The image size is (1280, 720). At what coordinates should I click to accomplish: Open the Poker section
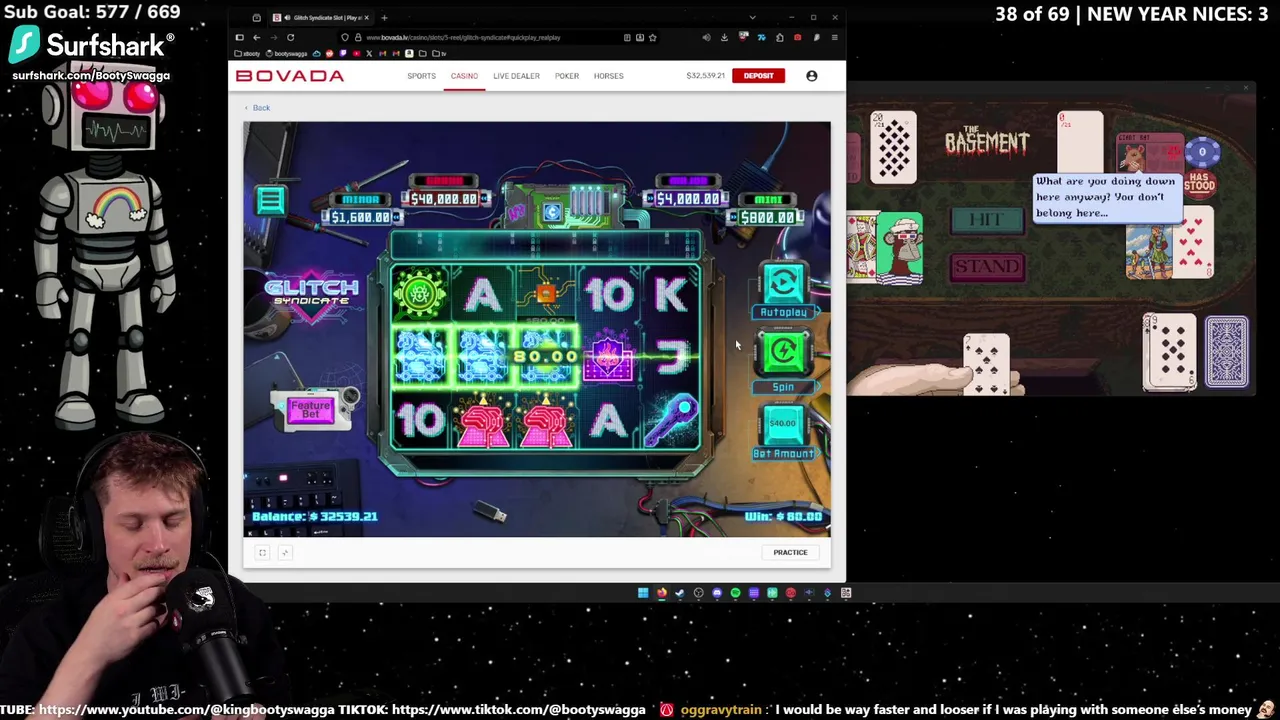[x=567, y=76]
